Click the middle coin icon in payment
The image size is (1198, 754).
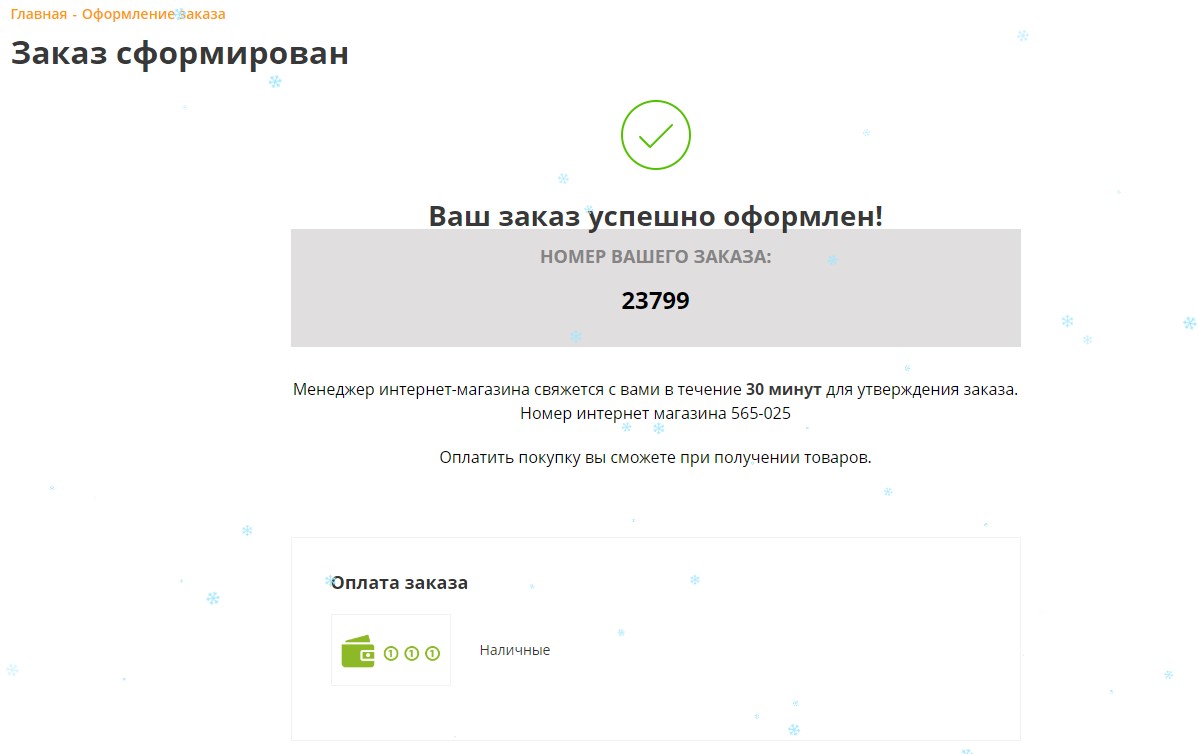[411, 653]
